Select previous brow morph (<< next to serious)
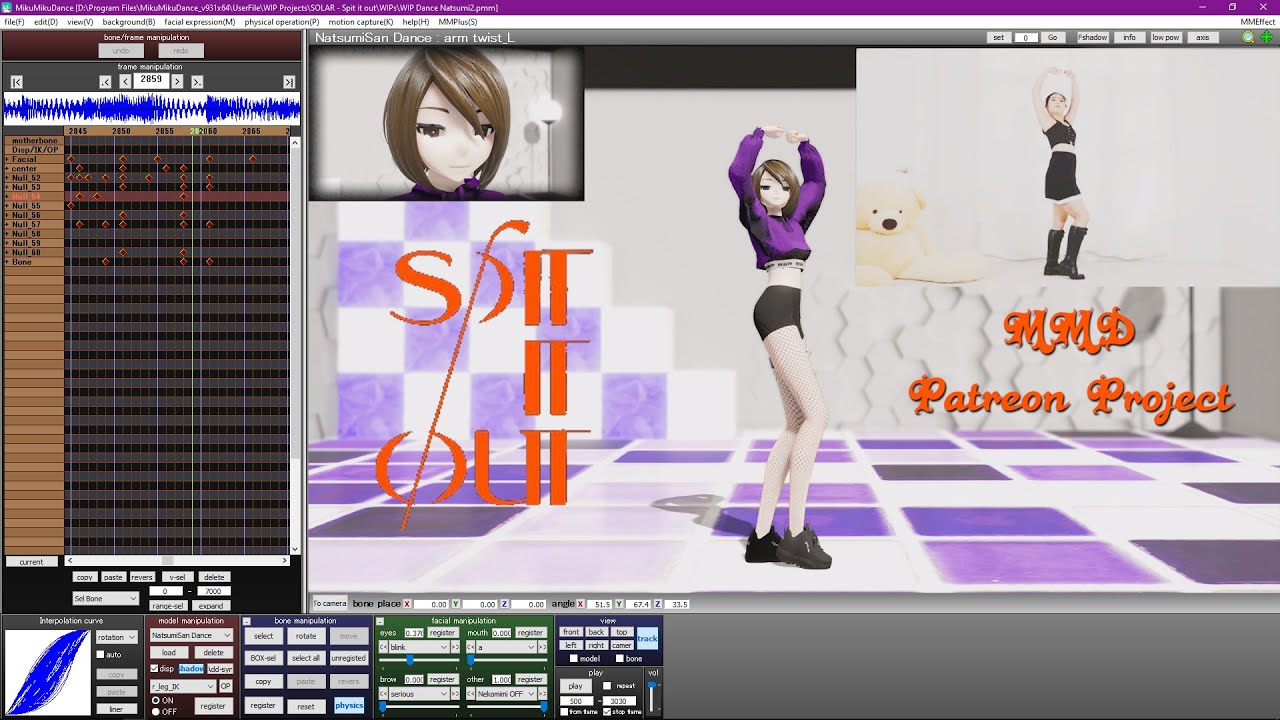This screenshot has width=1280, height=720. [x=383, y=693]
